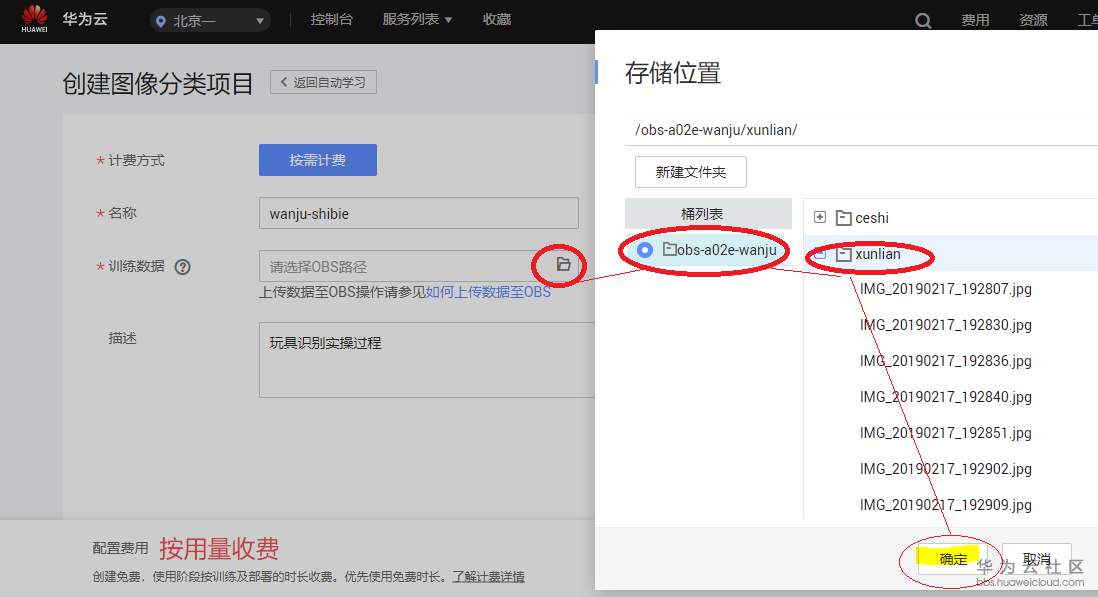Viewport: 1098px width, 597px height.
Task: Click the obs-a02e-wanju bucket folder icon
Action: (x=668, y=250)
